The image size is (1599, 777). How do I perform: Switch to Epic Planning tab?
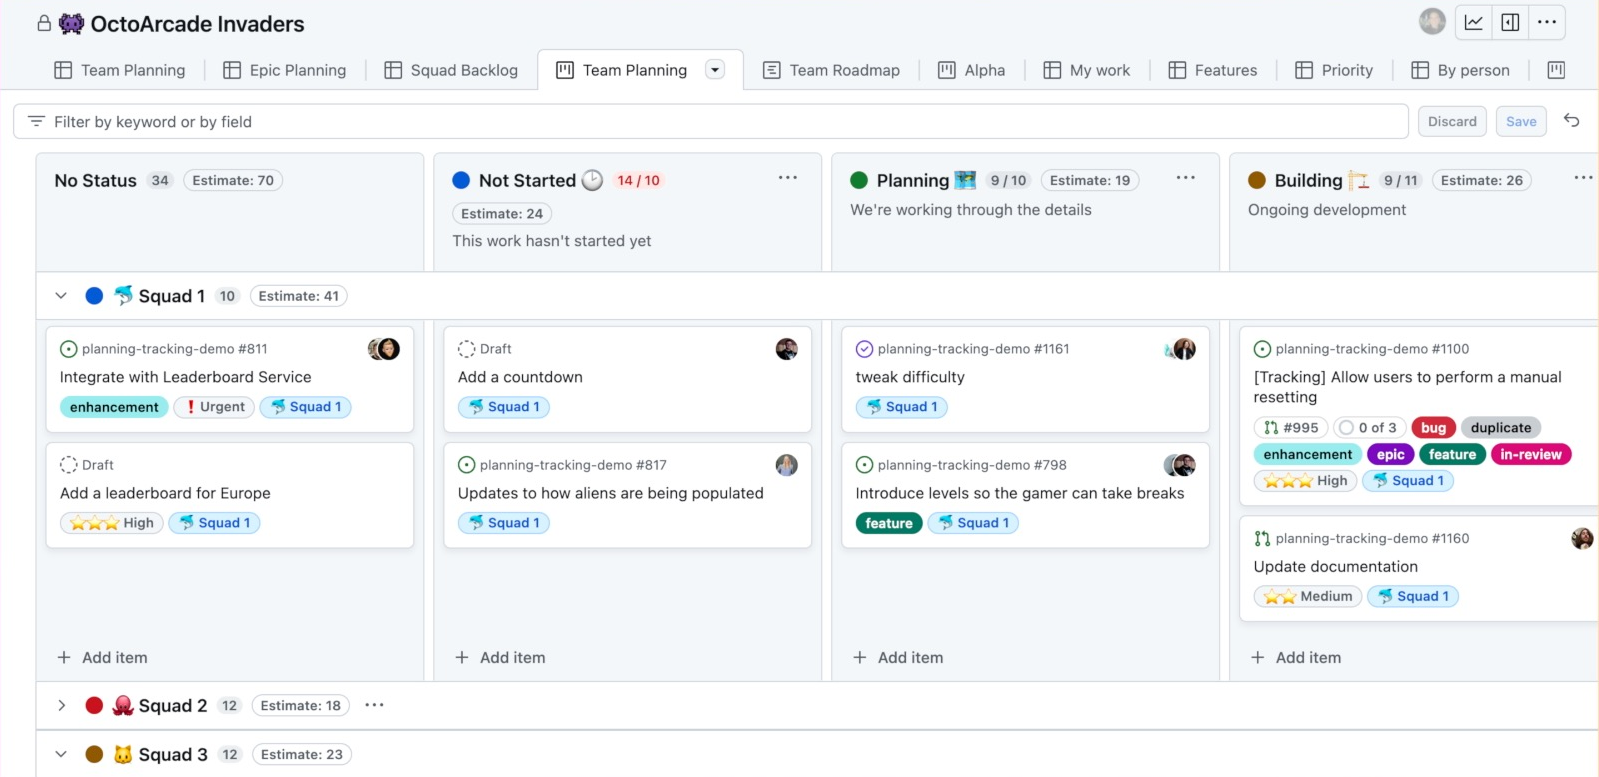coord(285,70)
